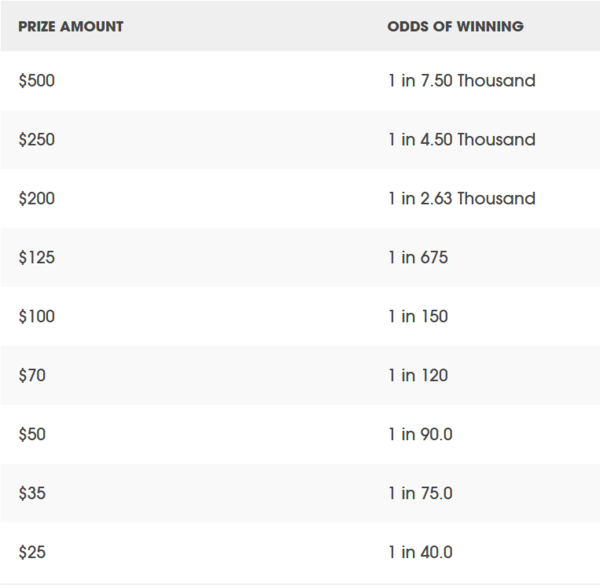Select the $250 prize amount cell

(37, 140)
